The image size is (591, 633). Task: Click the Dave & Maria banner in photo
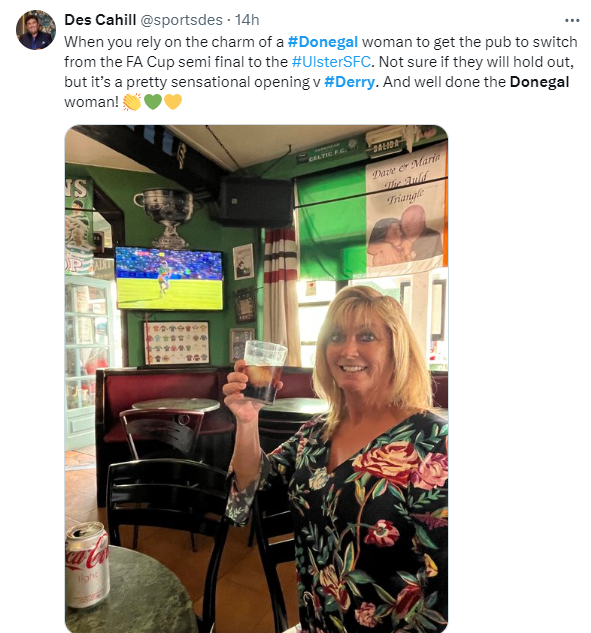coord(405,211)
